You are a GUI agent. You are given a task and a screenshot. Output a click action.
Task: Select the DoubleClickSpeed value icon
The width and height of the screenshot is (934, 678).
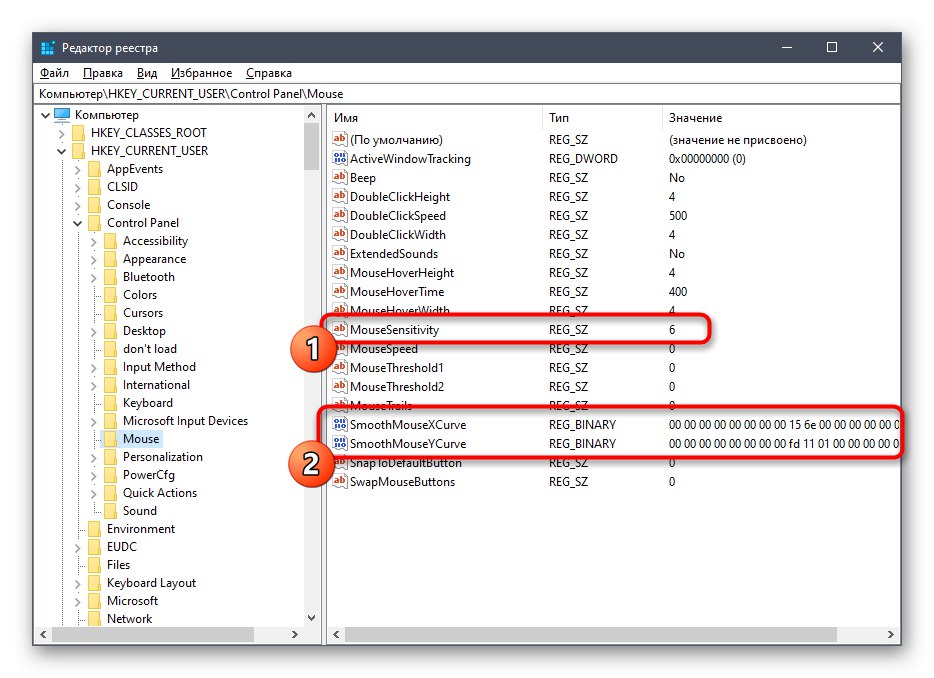[340, 216]
